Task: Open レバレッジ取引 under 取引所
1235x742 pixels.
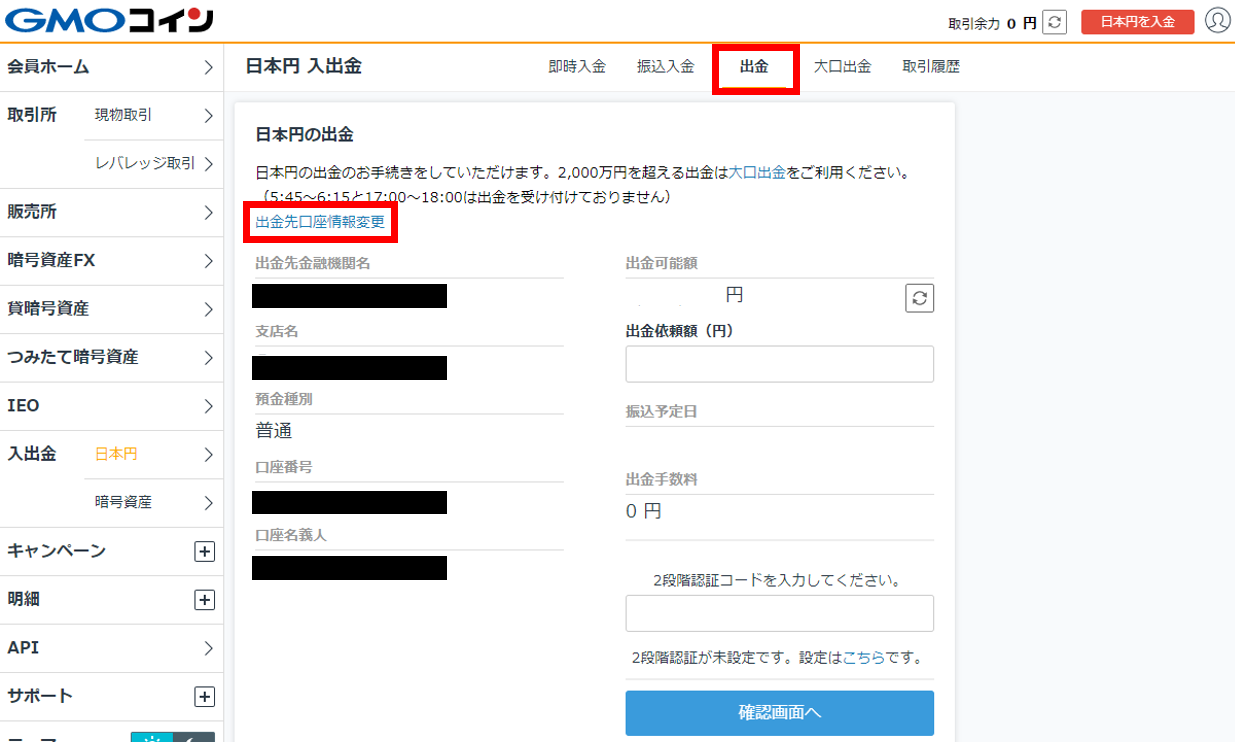Action: [x=154, y=164]
